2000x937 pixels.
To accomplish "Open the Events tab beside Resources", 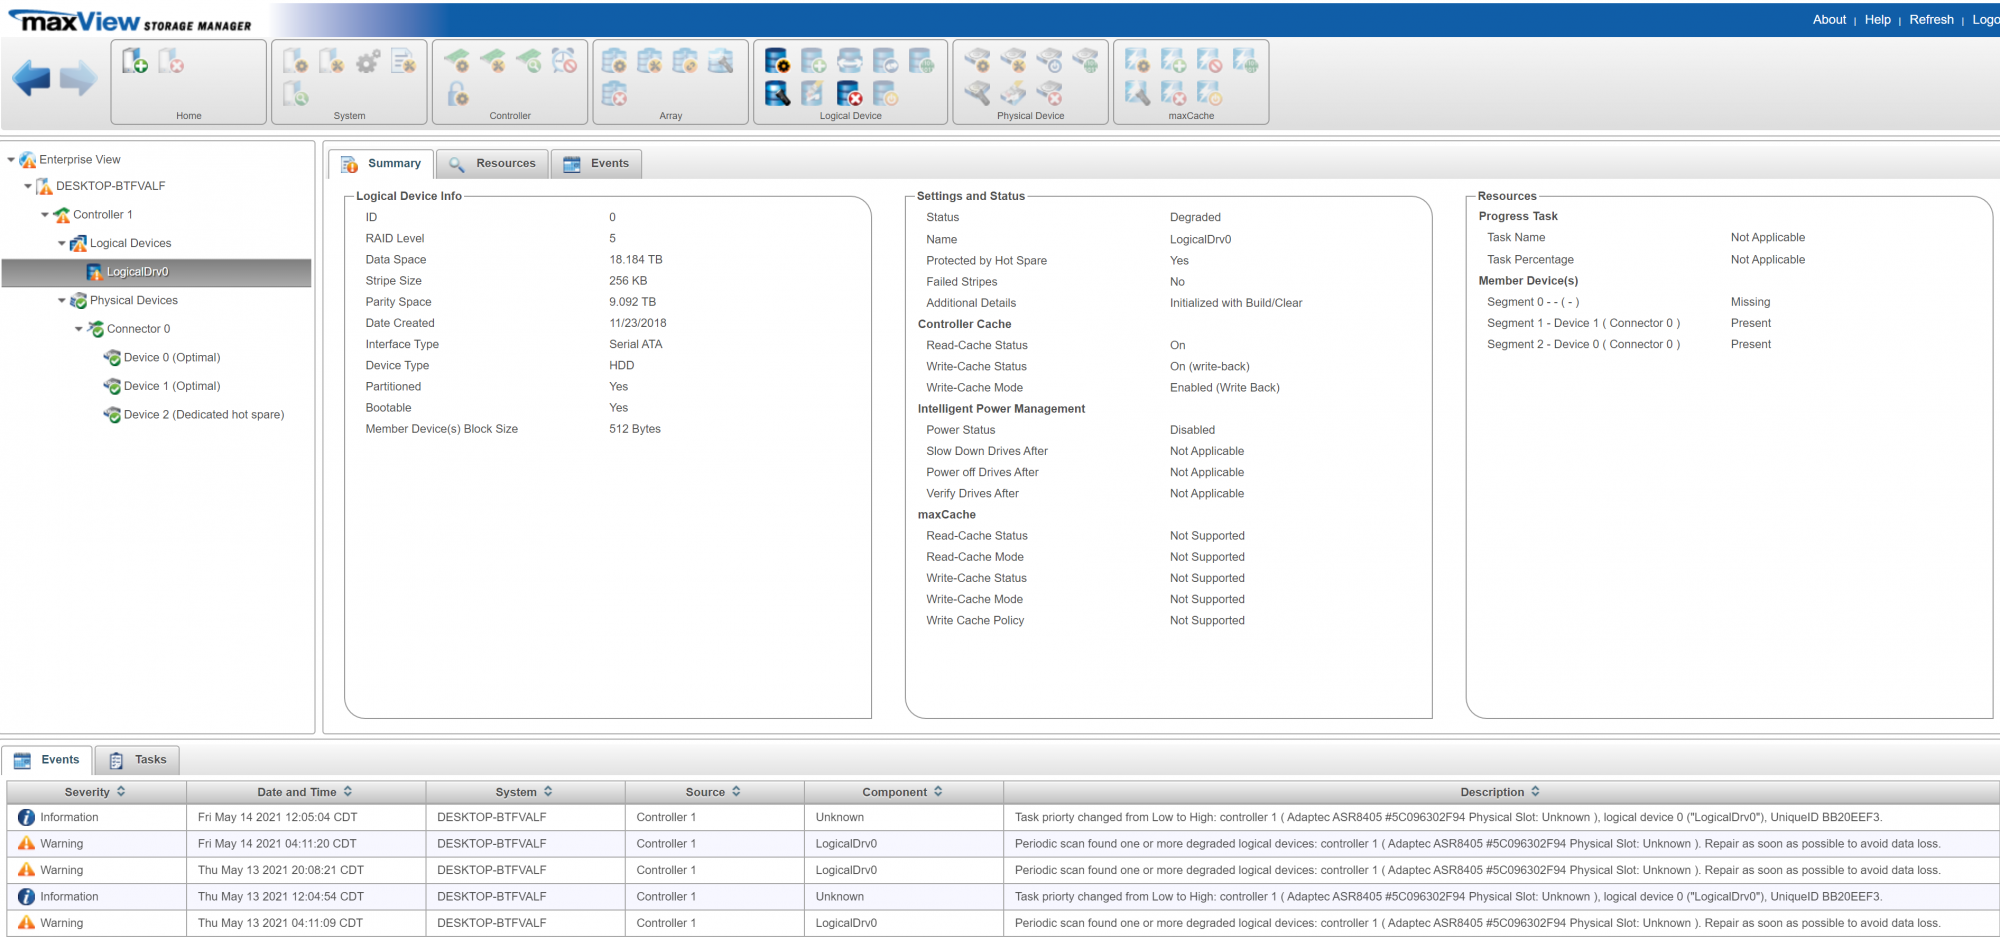I will 596,164.
